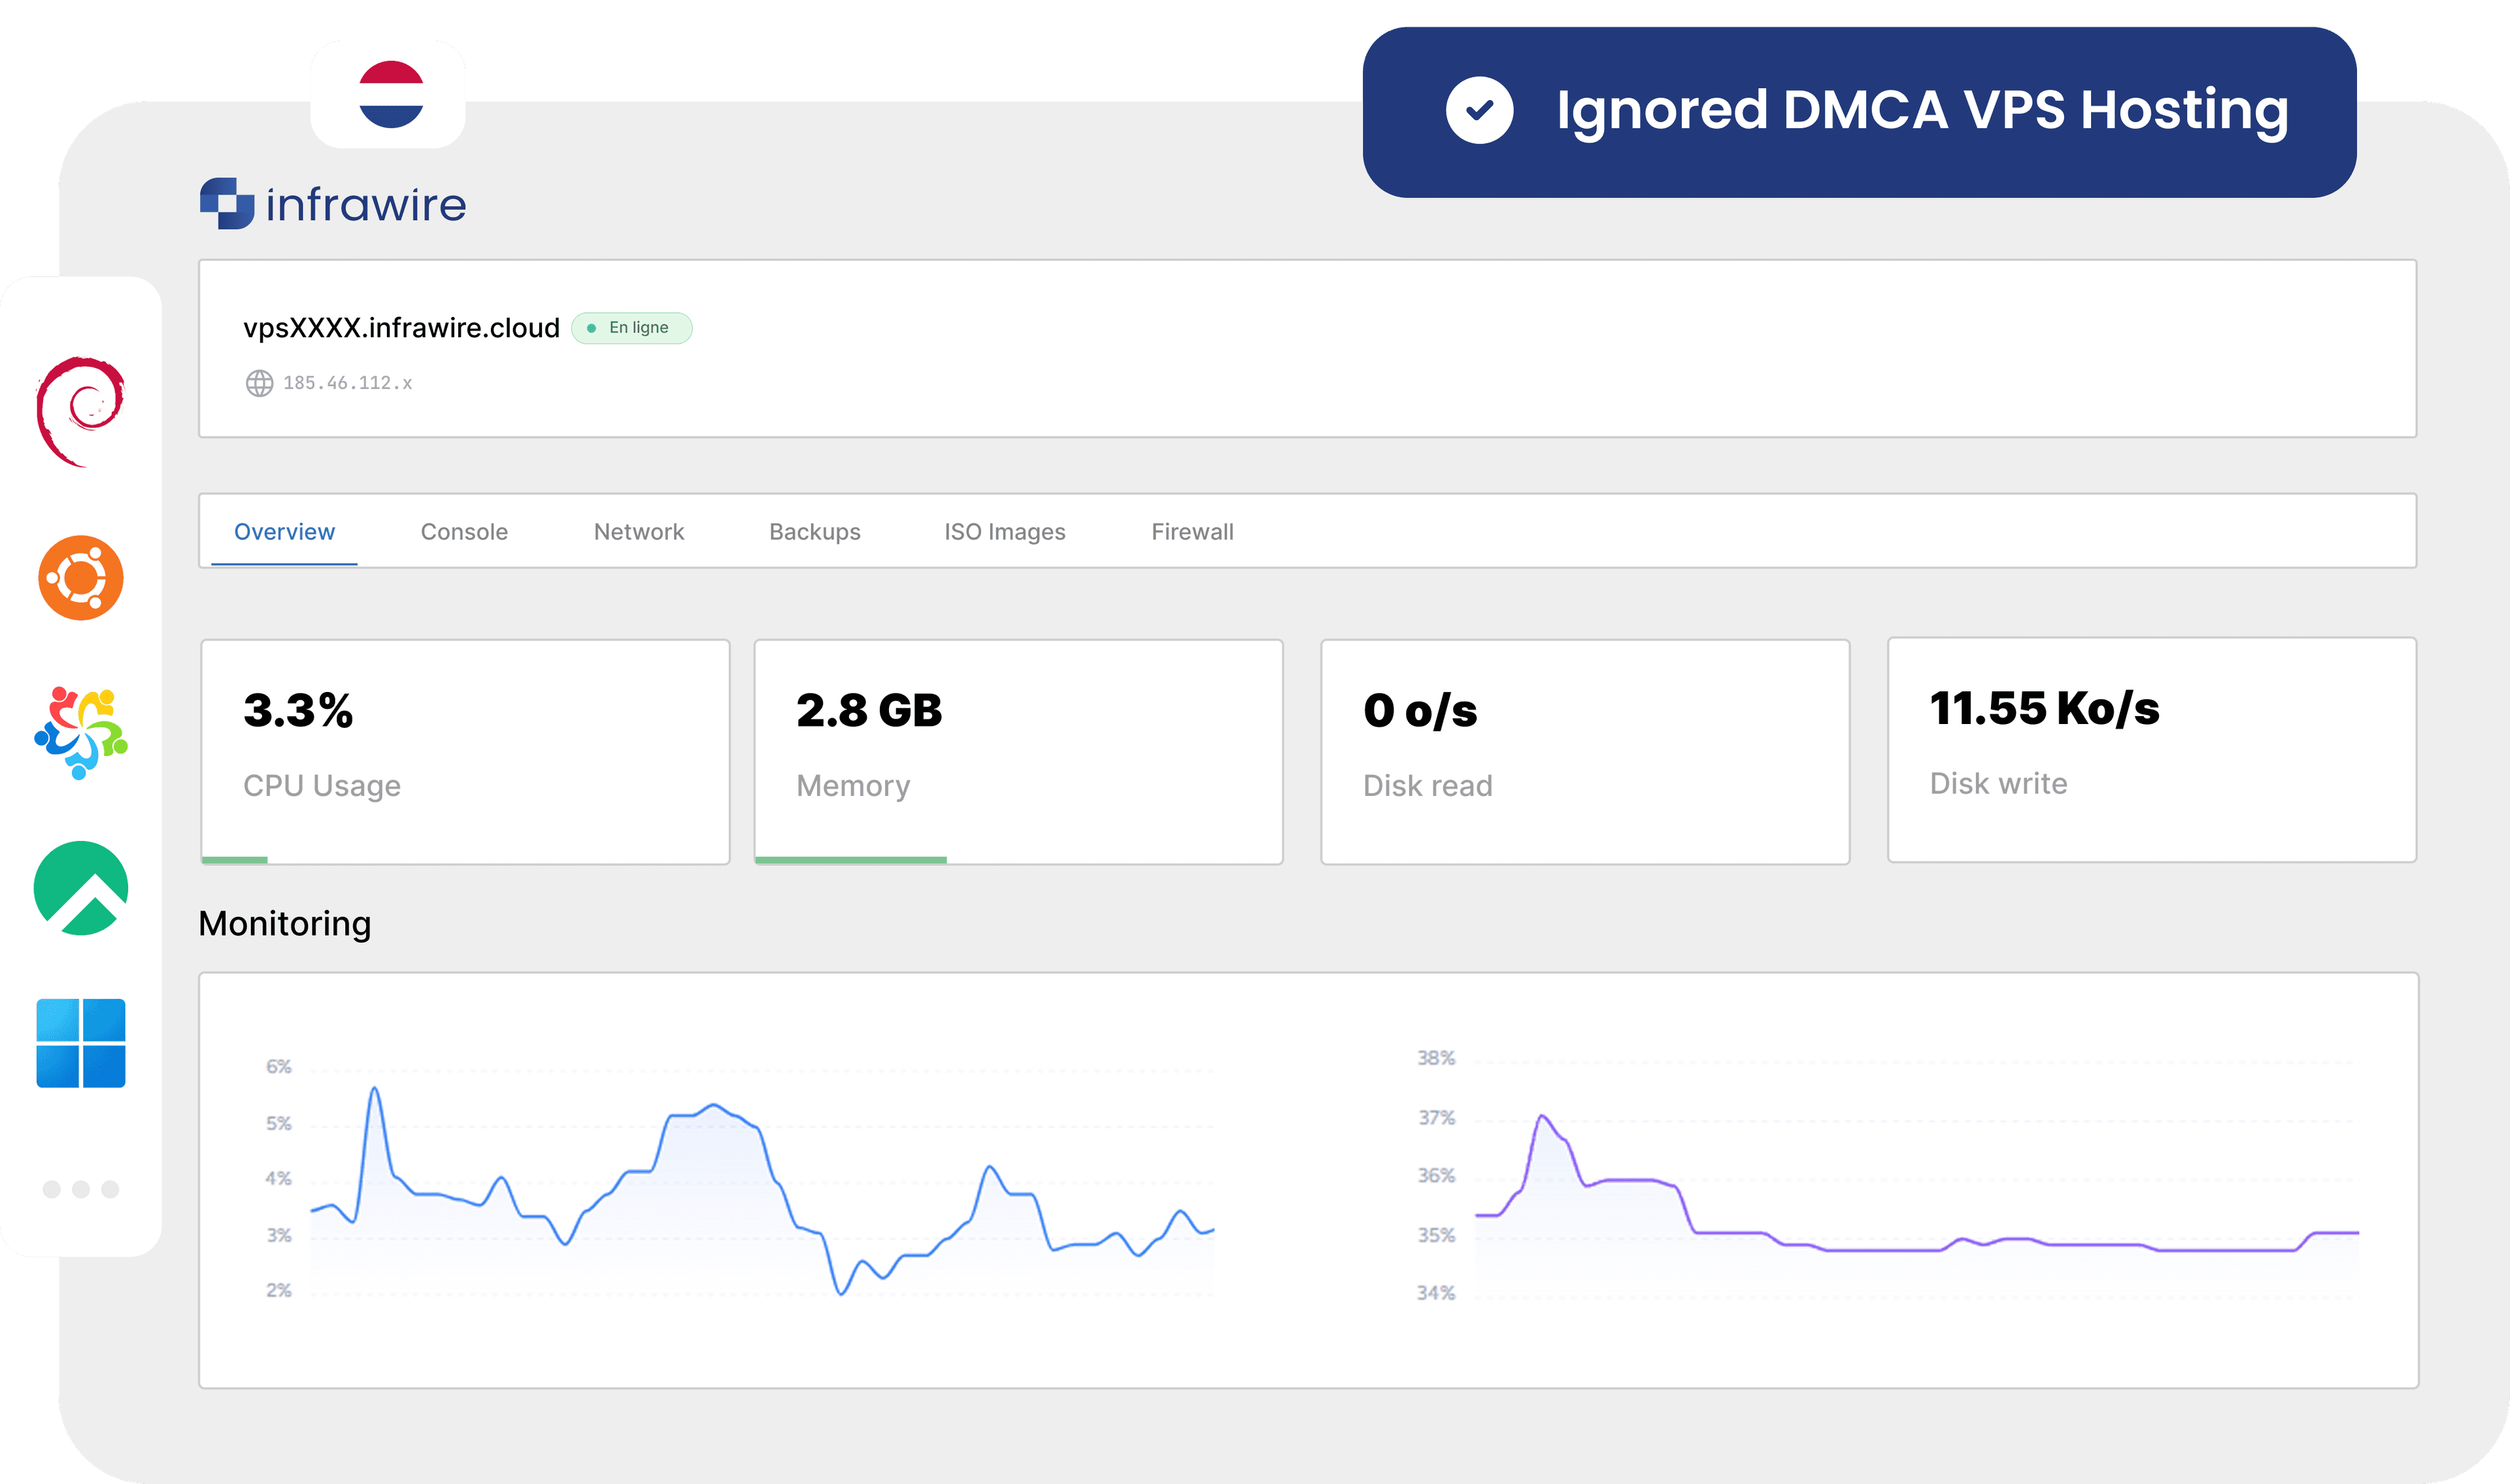The width and height of the screenshot is (2510, 1484).
Task: Click the En ligne status badge
Action: pos(632,327)
